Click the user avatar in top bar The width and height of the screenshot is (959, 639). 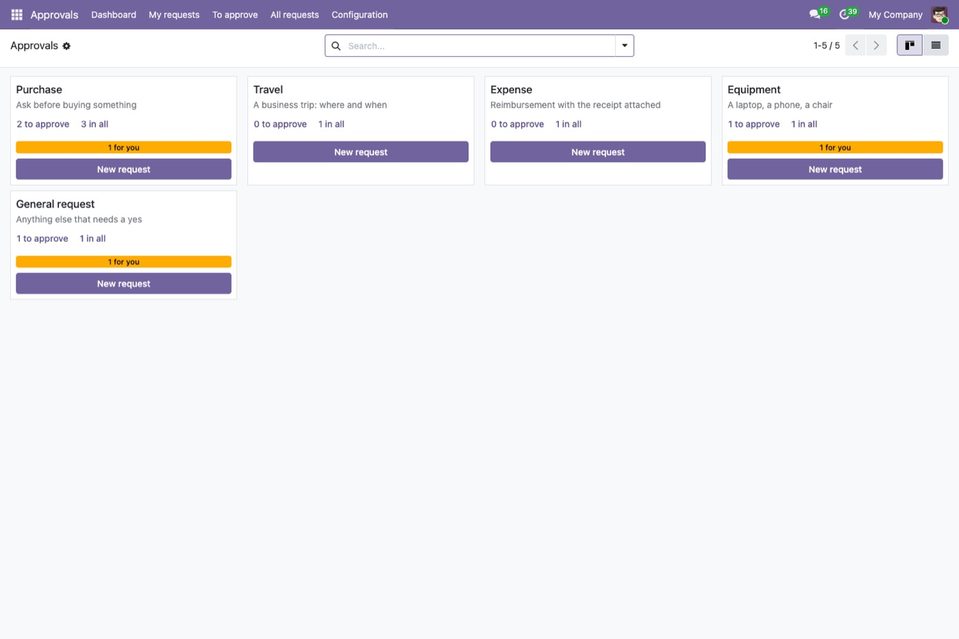tap(939, 15)
